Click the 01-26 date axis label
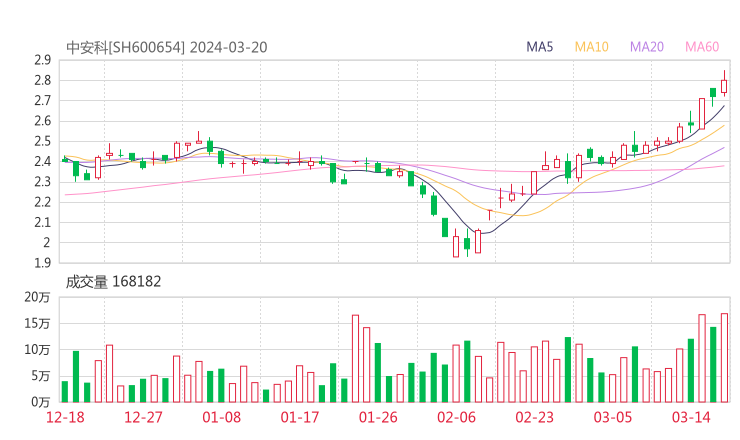The height and width of the screenshot is (440, 740). pos(378,417)
